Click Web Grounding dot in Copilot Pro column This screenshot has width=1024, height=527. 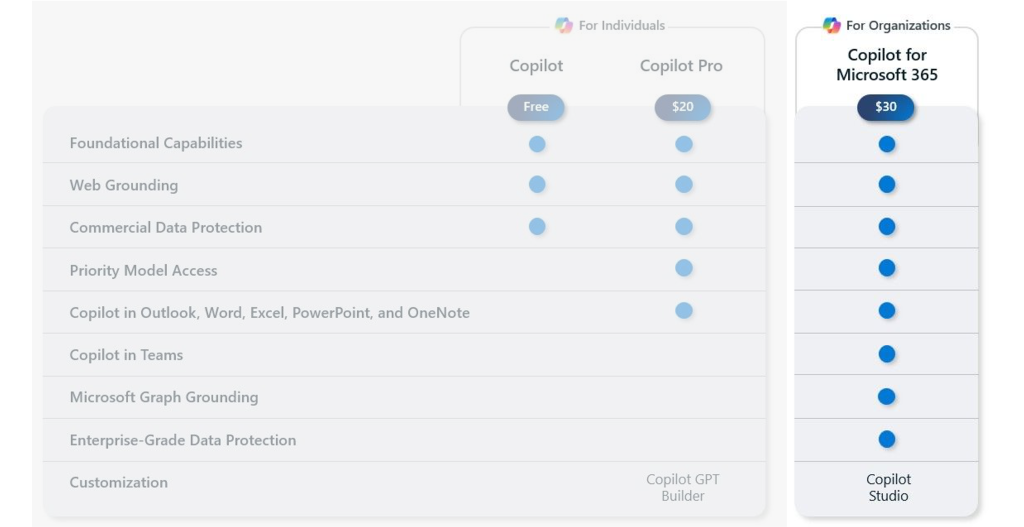684,184
